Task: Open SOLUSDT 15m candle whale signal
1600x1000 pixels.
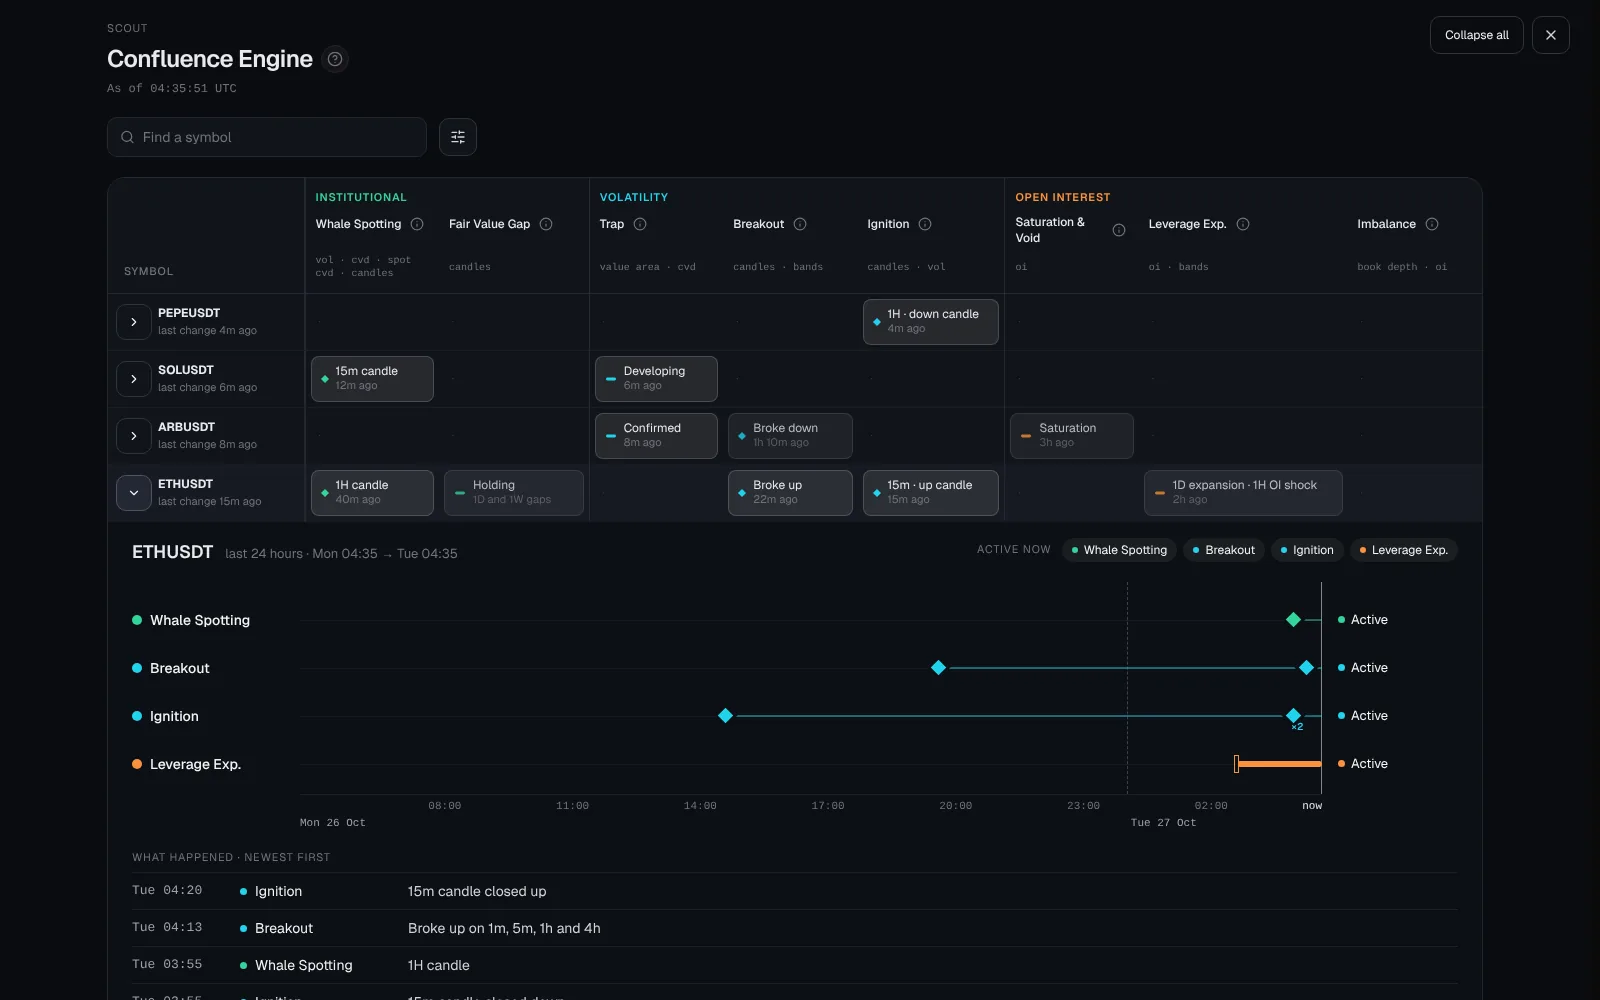Action: (x=372, y=379)
